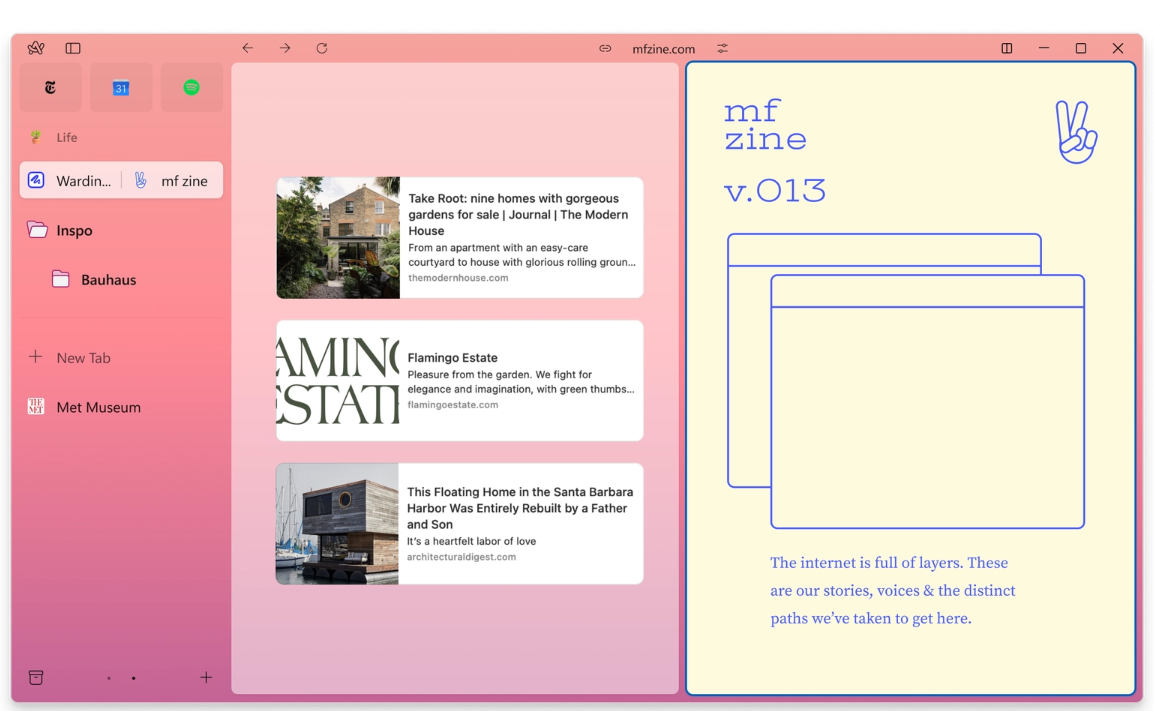The width and height of the screenshot is (1154, 711).
Task: Click the Life space title
Action: 67,138
